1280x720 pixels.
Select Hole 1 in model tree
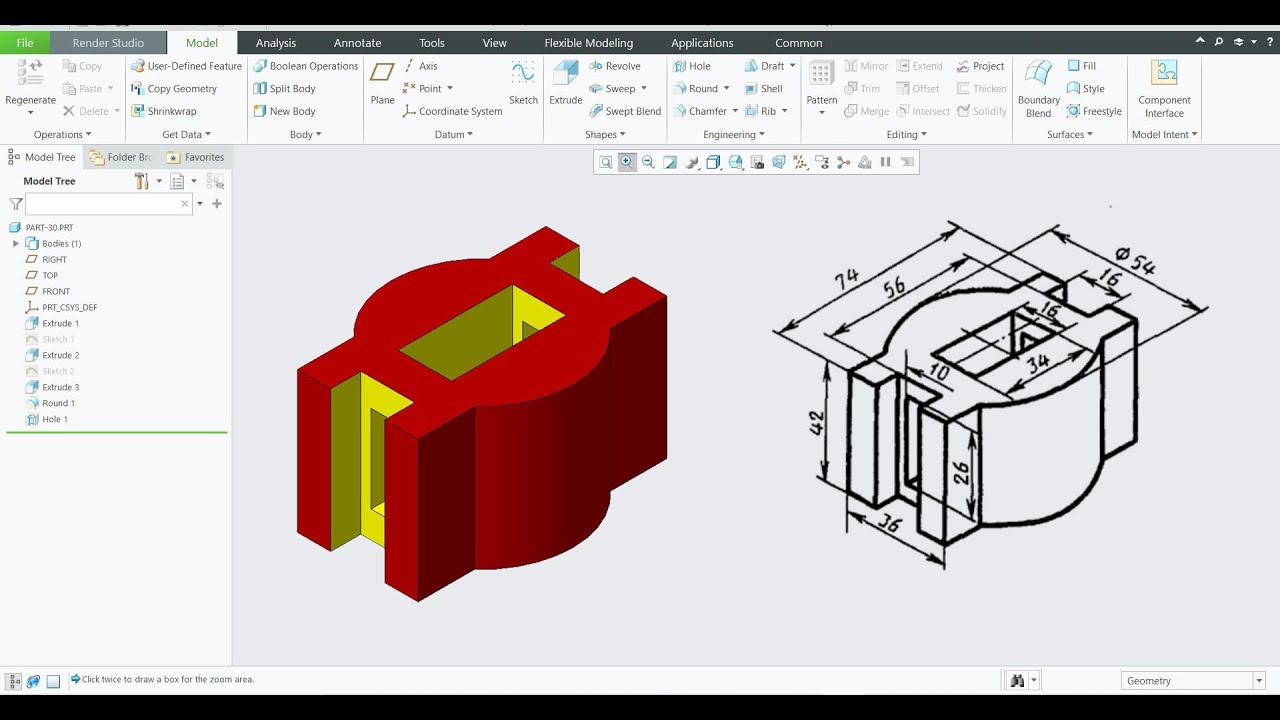click(46, 419)
